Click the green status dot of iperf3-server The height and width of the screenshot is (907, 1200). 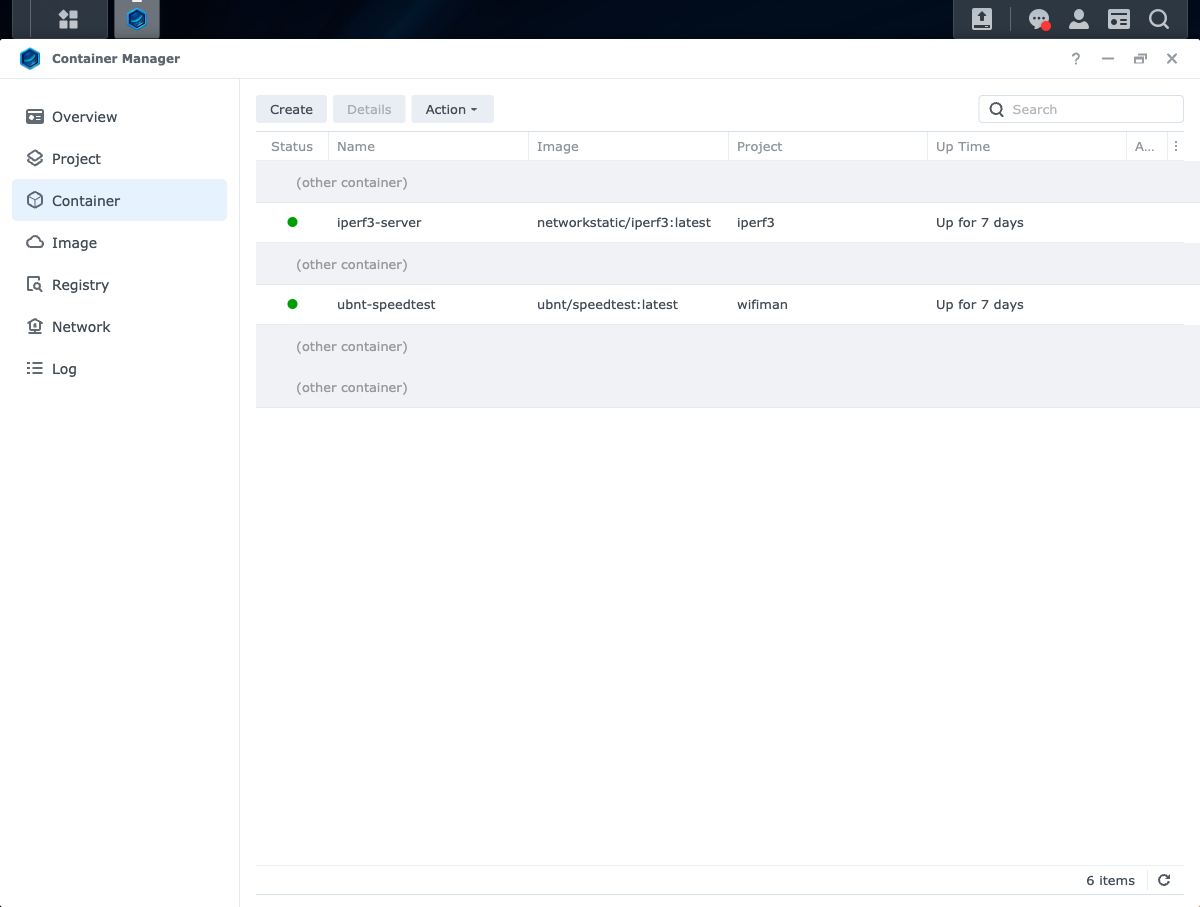pyautogui.click(x=292, y=222)
